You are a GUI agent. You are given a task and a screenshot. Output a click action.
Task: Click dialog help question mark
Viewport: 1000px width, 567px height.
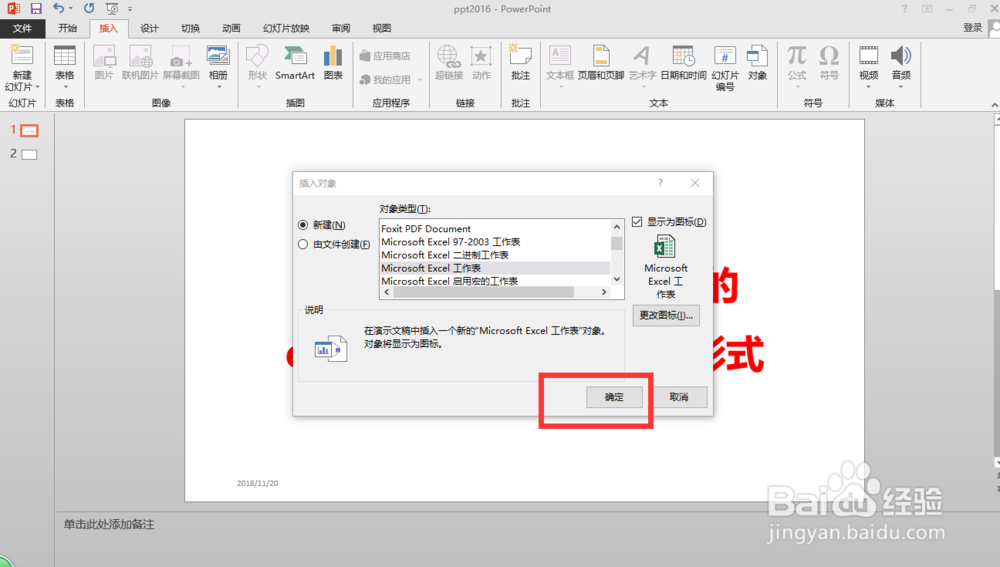pyautogui.click(x=660, y=183)
